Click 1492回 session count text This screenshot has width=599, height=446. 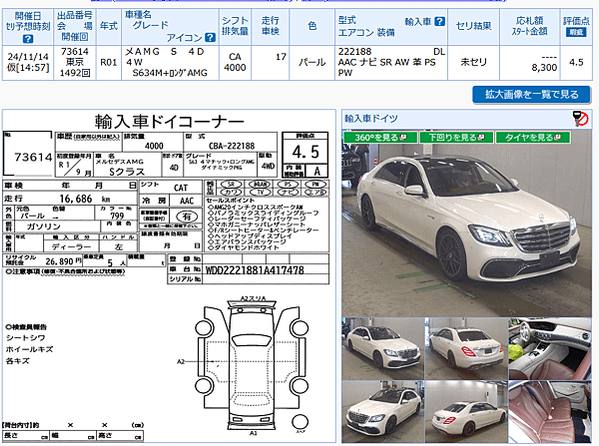[x=75, y=73]
